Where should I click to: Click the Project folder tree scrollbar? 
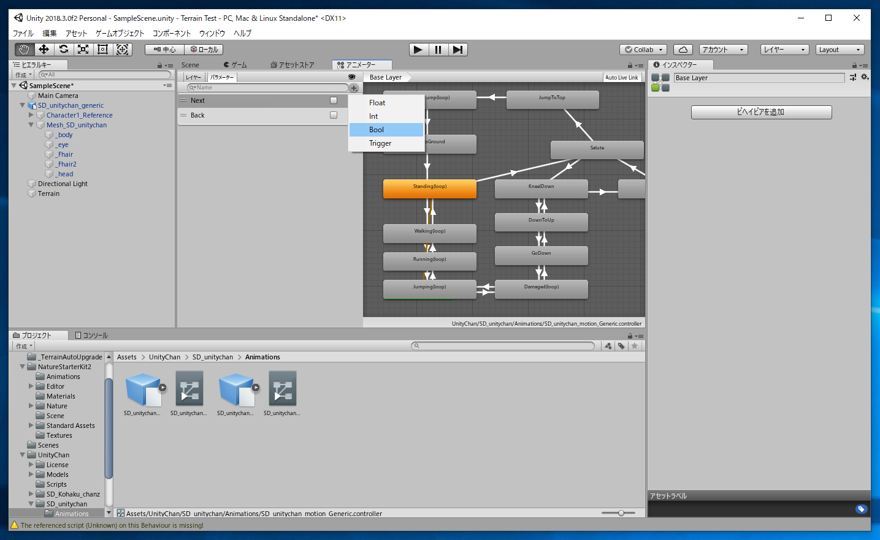pos(108,429)
